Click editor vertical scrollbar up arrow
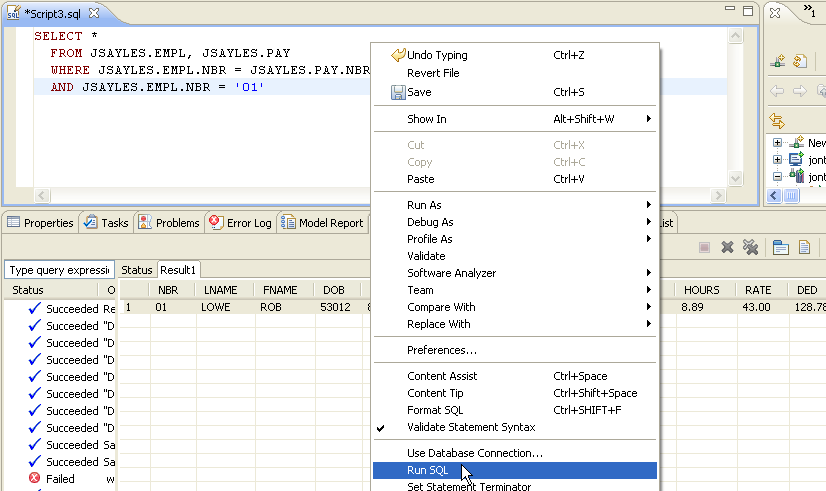The image size is (826, 491). tap(735, 36)
